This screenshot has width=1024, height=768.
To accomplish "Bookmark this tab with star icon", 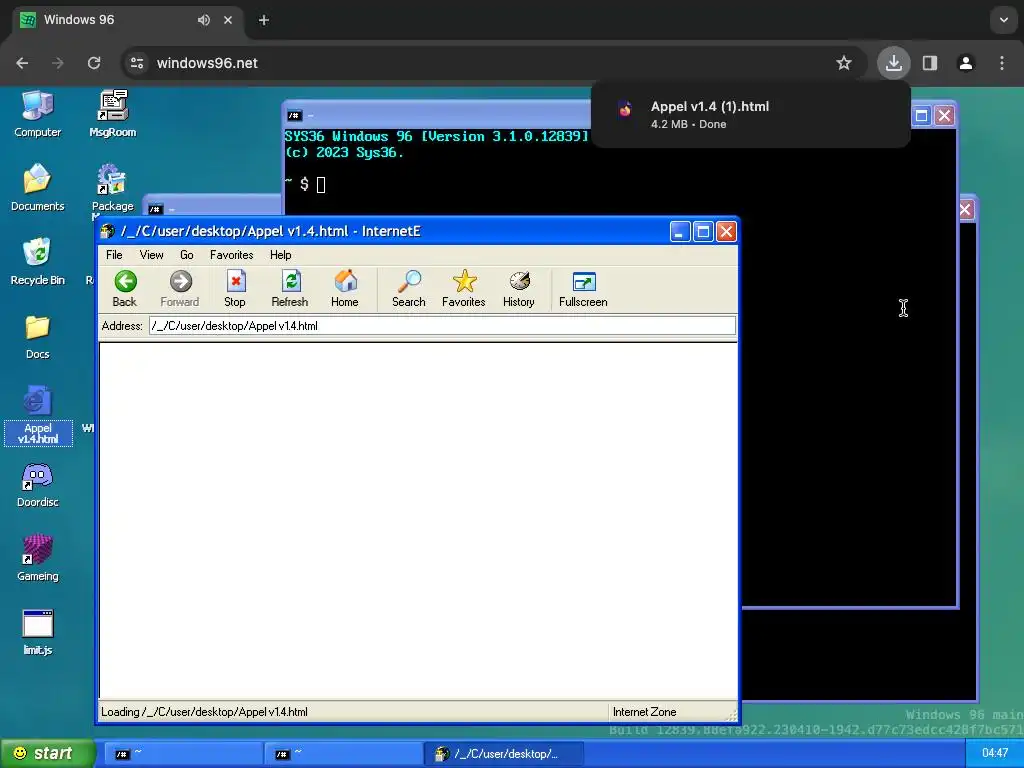I will (x=844, y=63).
